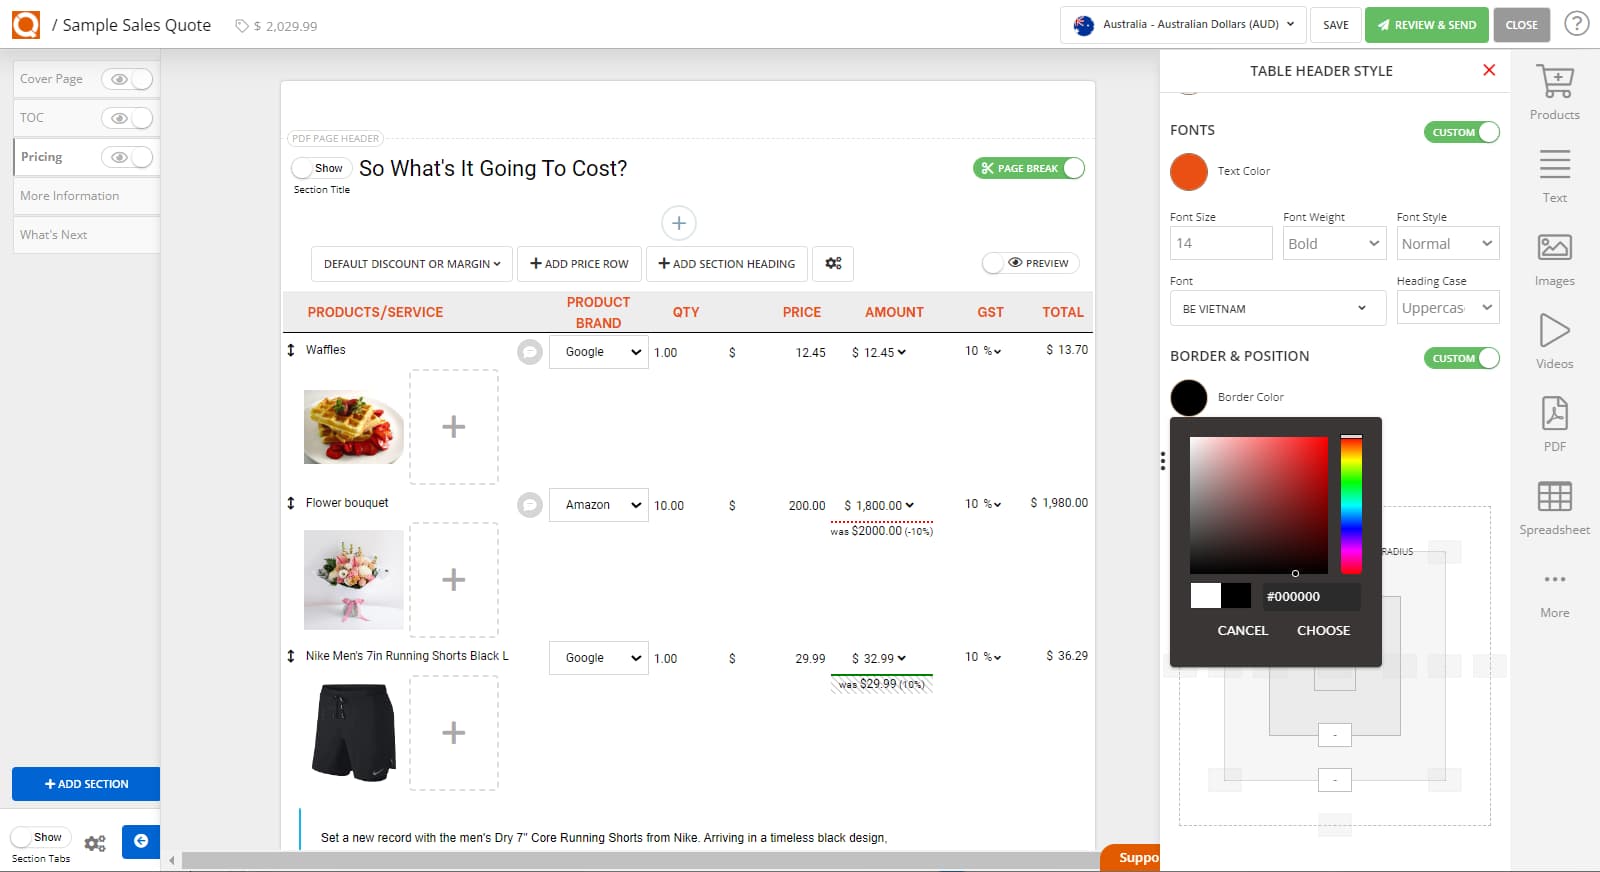
Task: Open the Images panel icon
Action: (1554, 247)
